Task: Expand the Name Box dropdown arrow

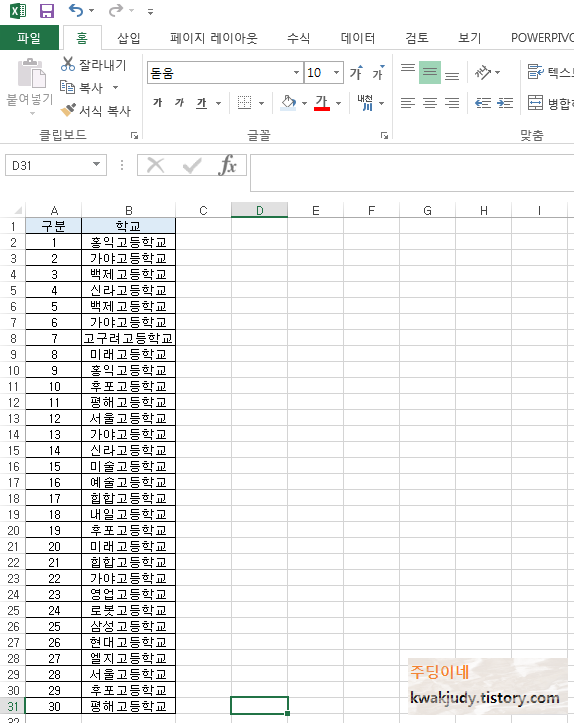Action: [96, 165]
